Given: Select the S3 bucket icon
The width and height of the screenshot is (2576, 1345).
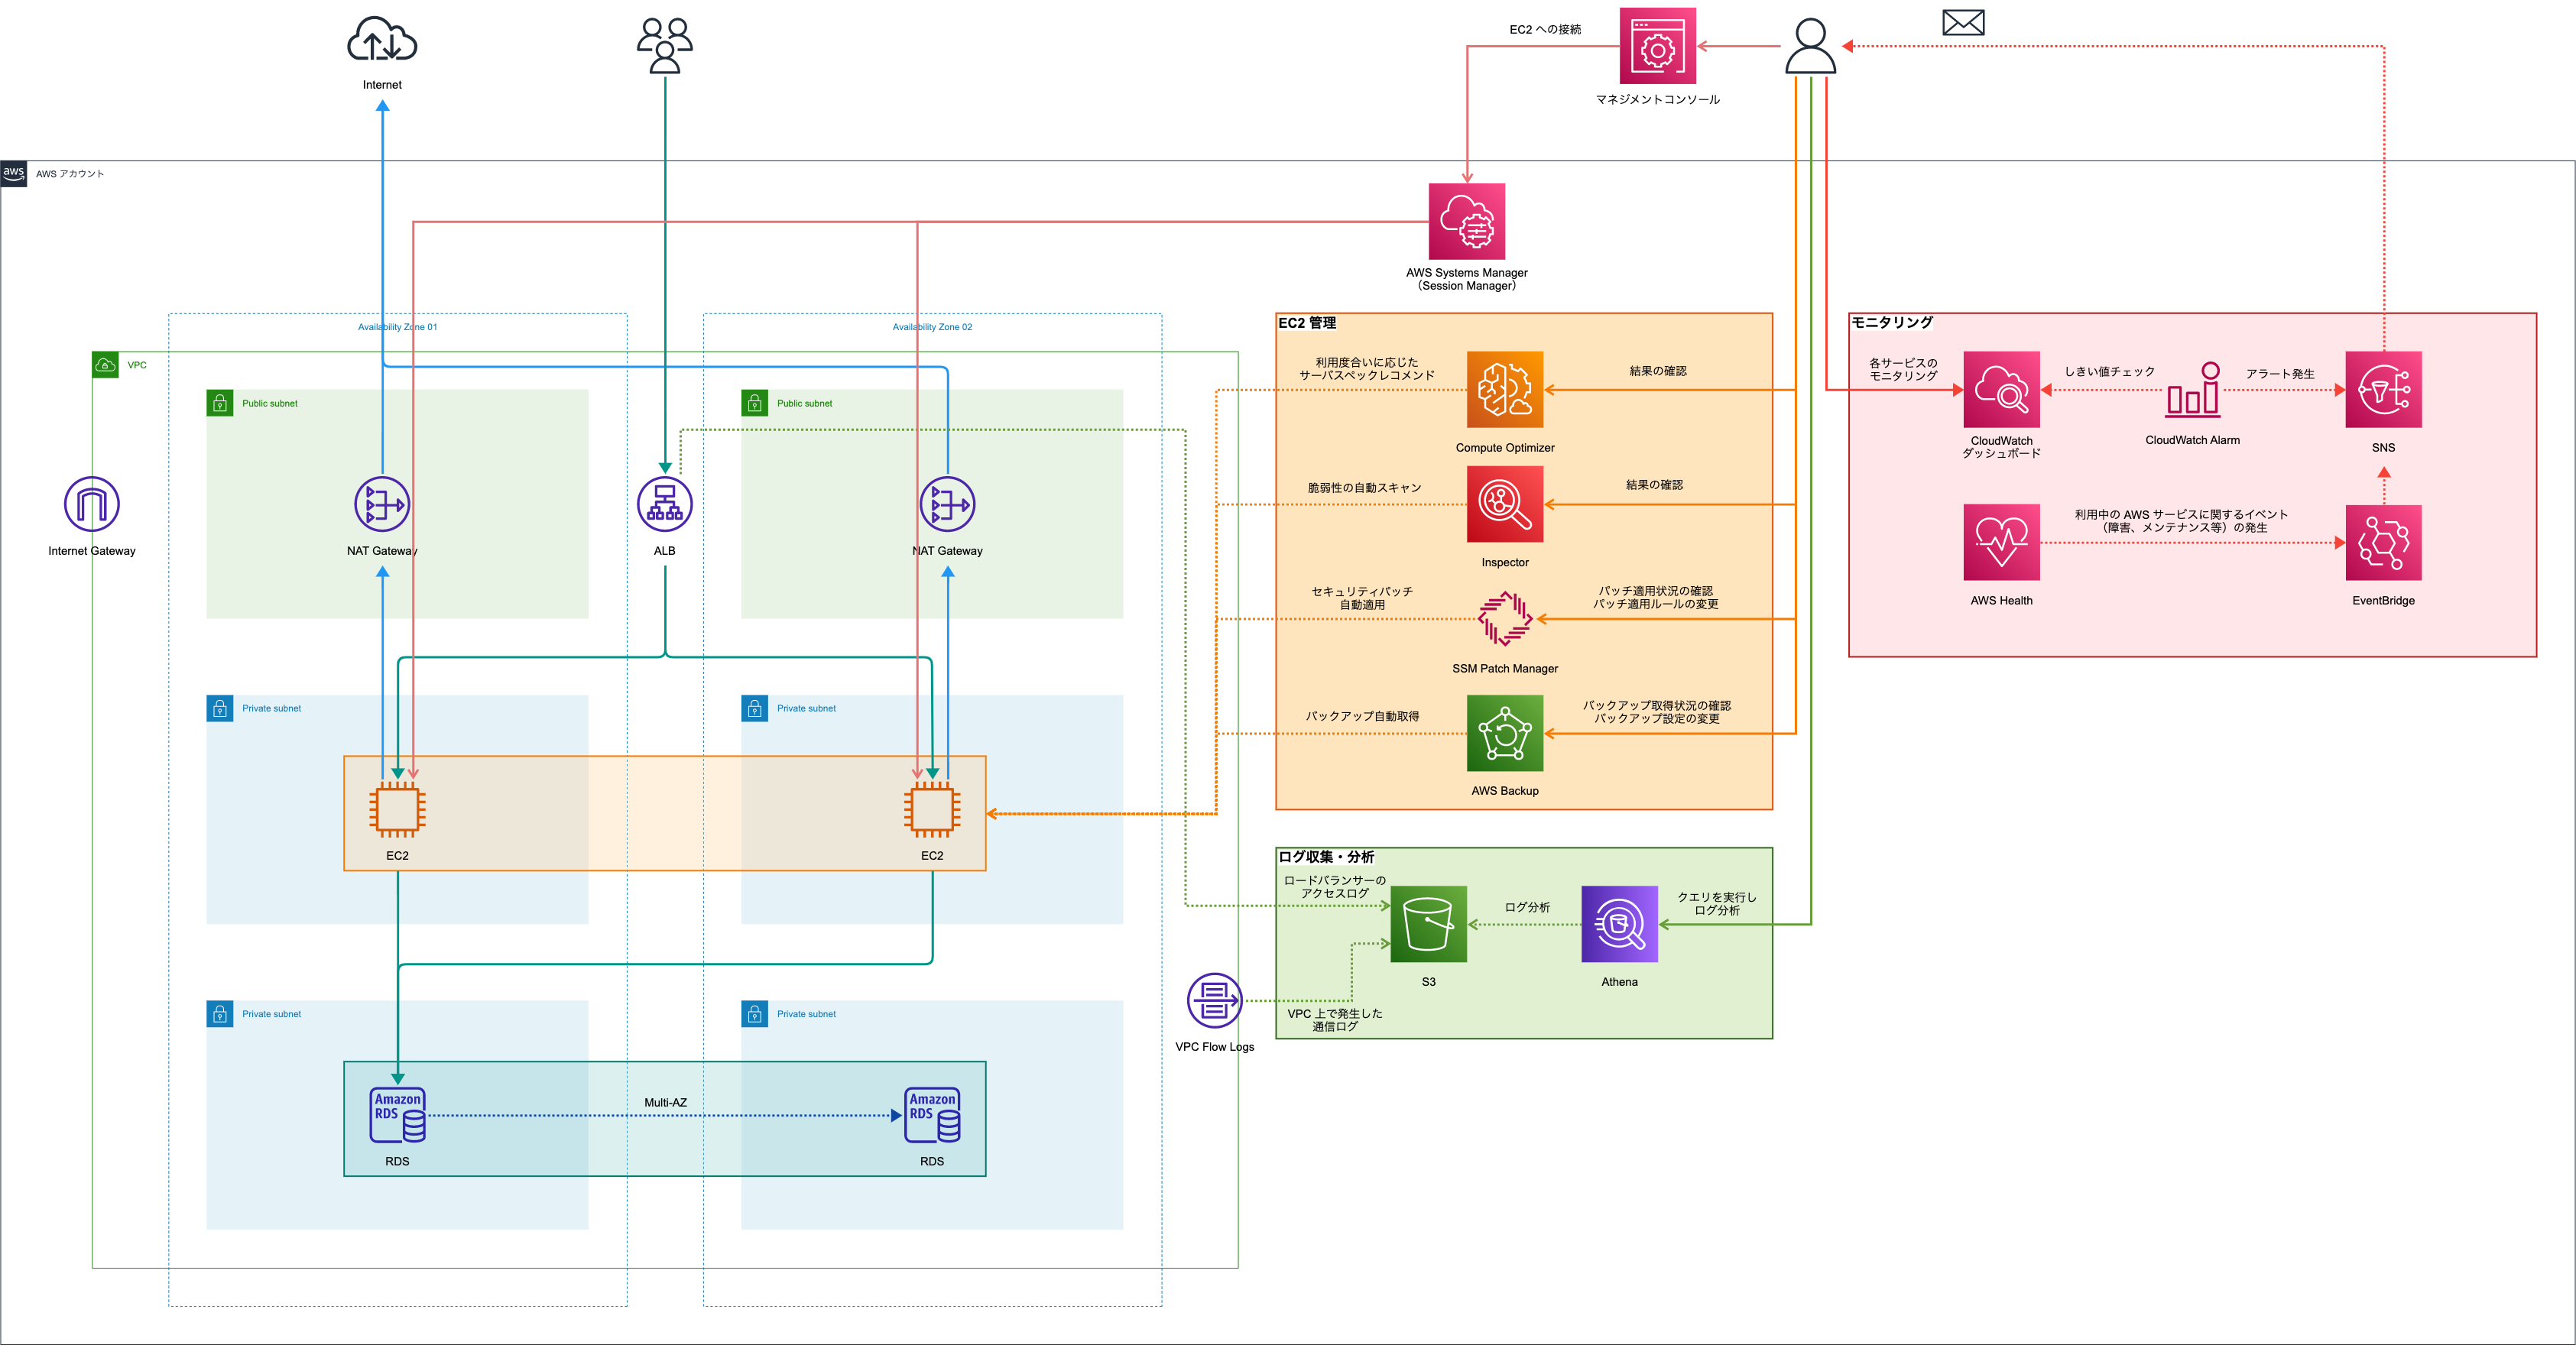Looking at the screenshot, I should tap(1428, 924).
